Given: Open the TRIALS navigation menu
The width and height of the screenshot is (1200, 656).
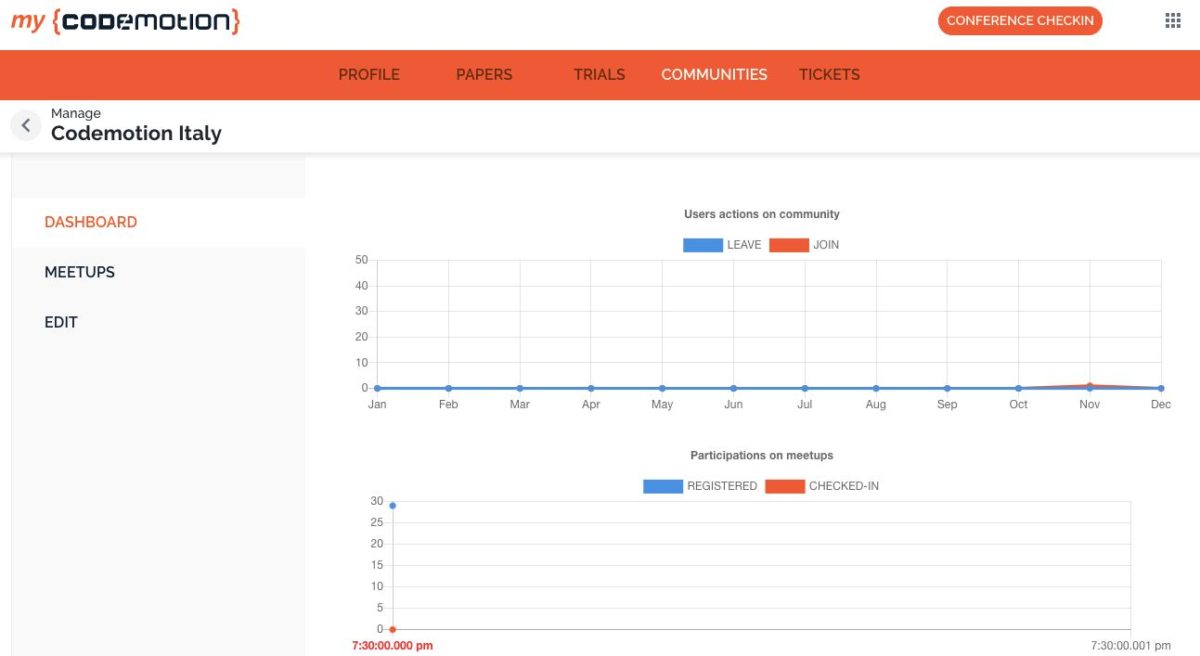Looking at the screenshot, I should (x=599, y=74).
